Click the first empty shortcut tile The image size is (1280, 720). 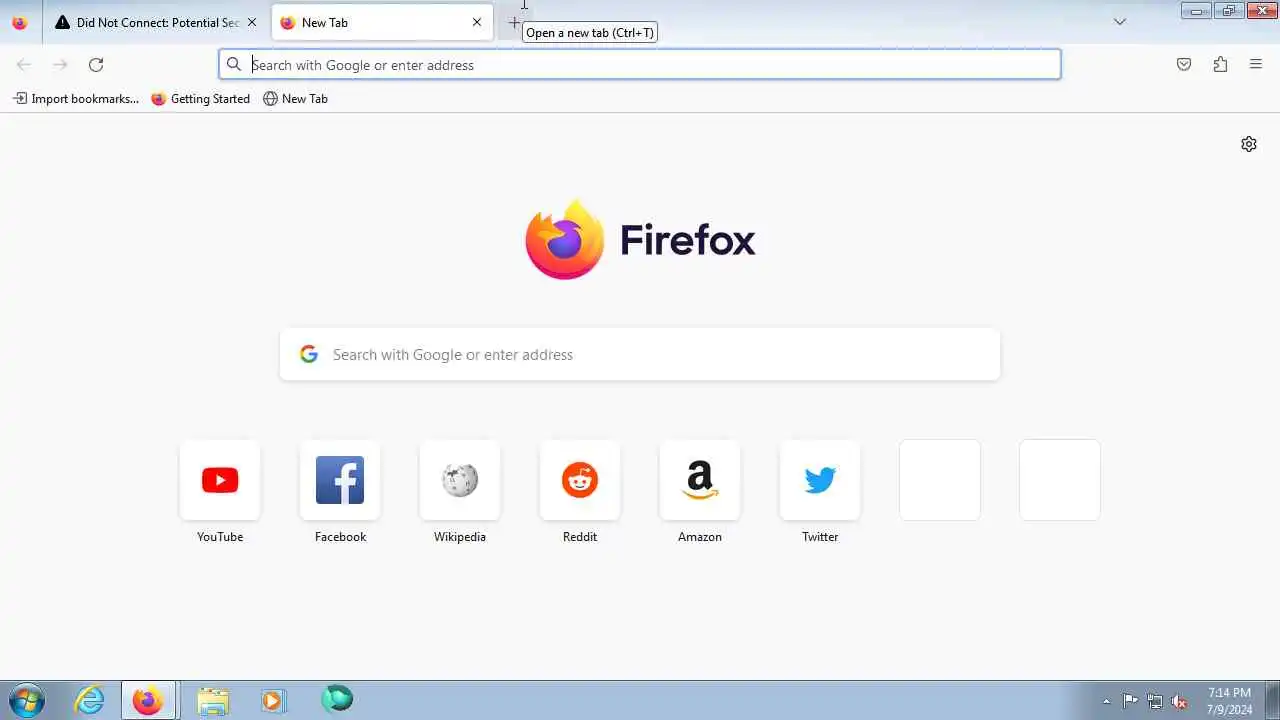coord(940,480)
